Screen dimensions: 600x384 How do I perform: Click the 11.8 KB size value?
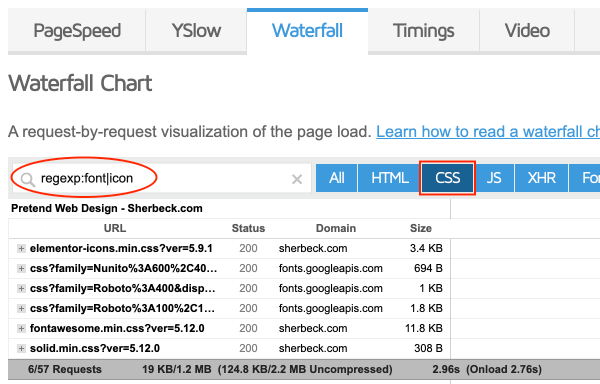click(x=424, y=329)
